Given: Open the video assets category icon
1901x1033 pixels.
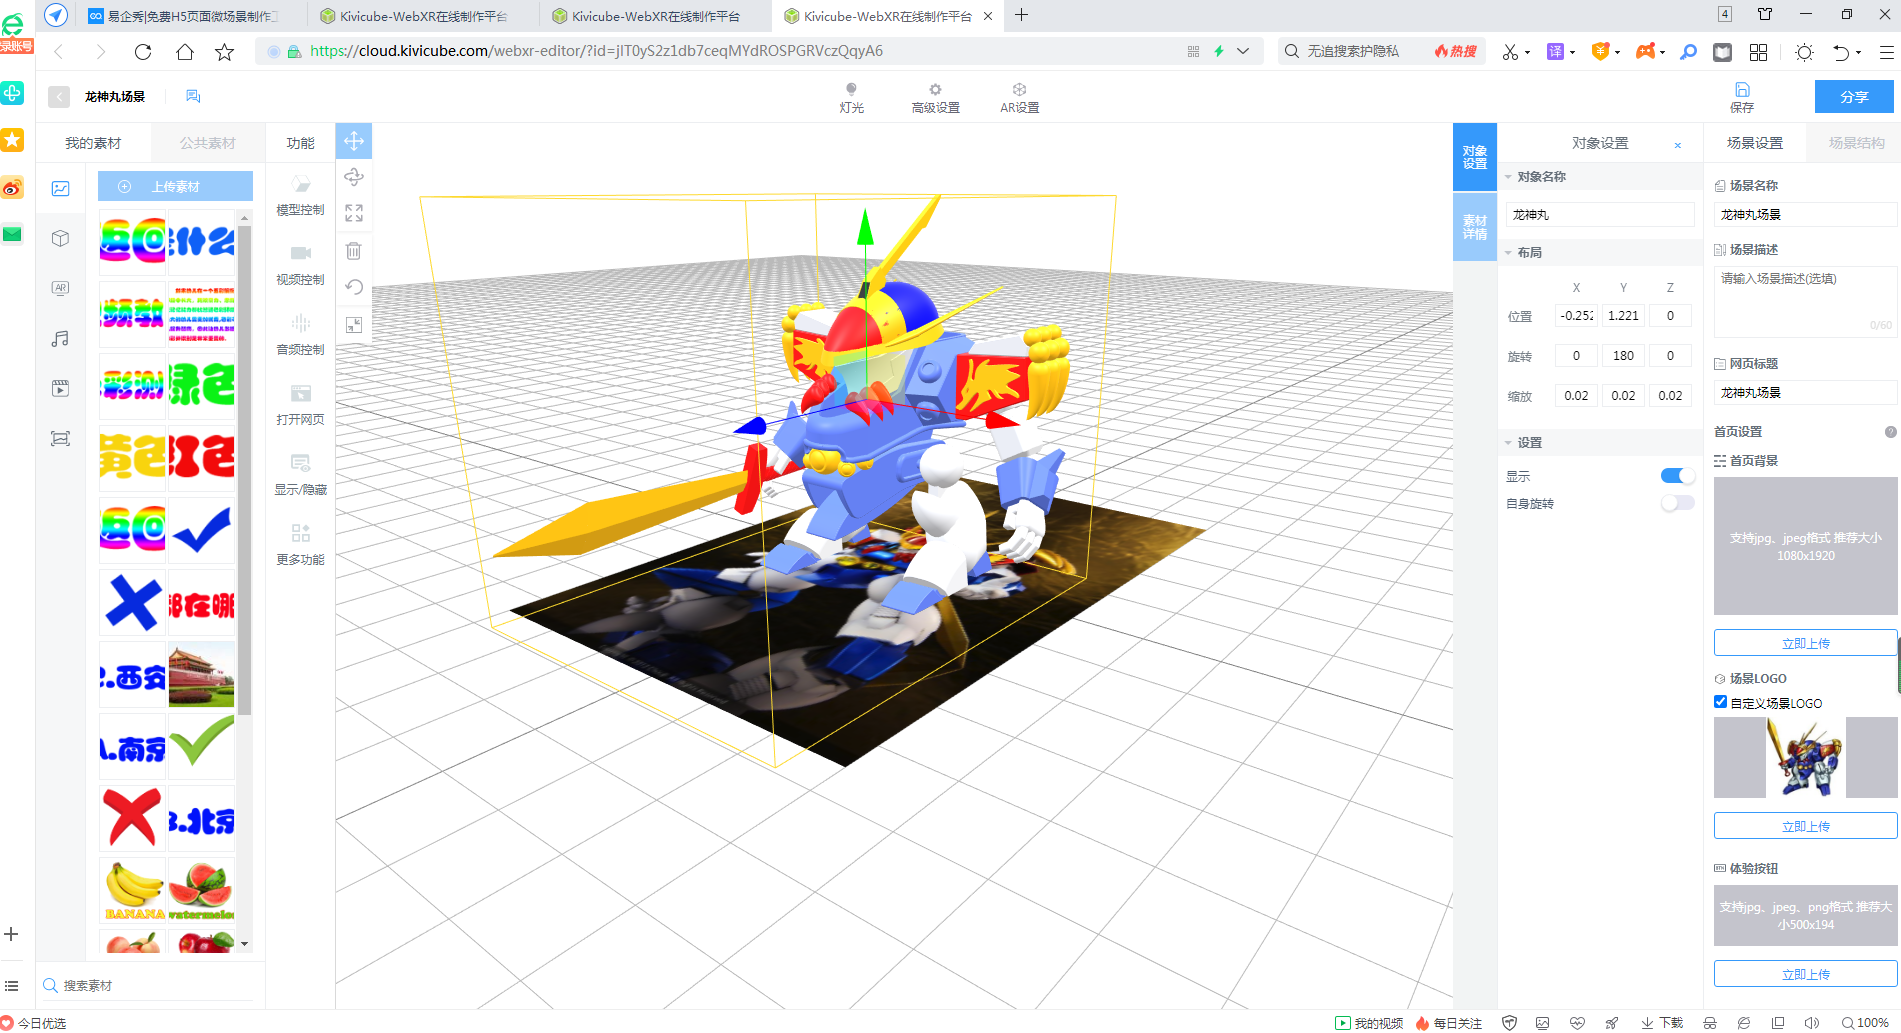Looking at the screenshot, I should coord(61,388).
